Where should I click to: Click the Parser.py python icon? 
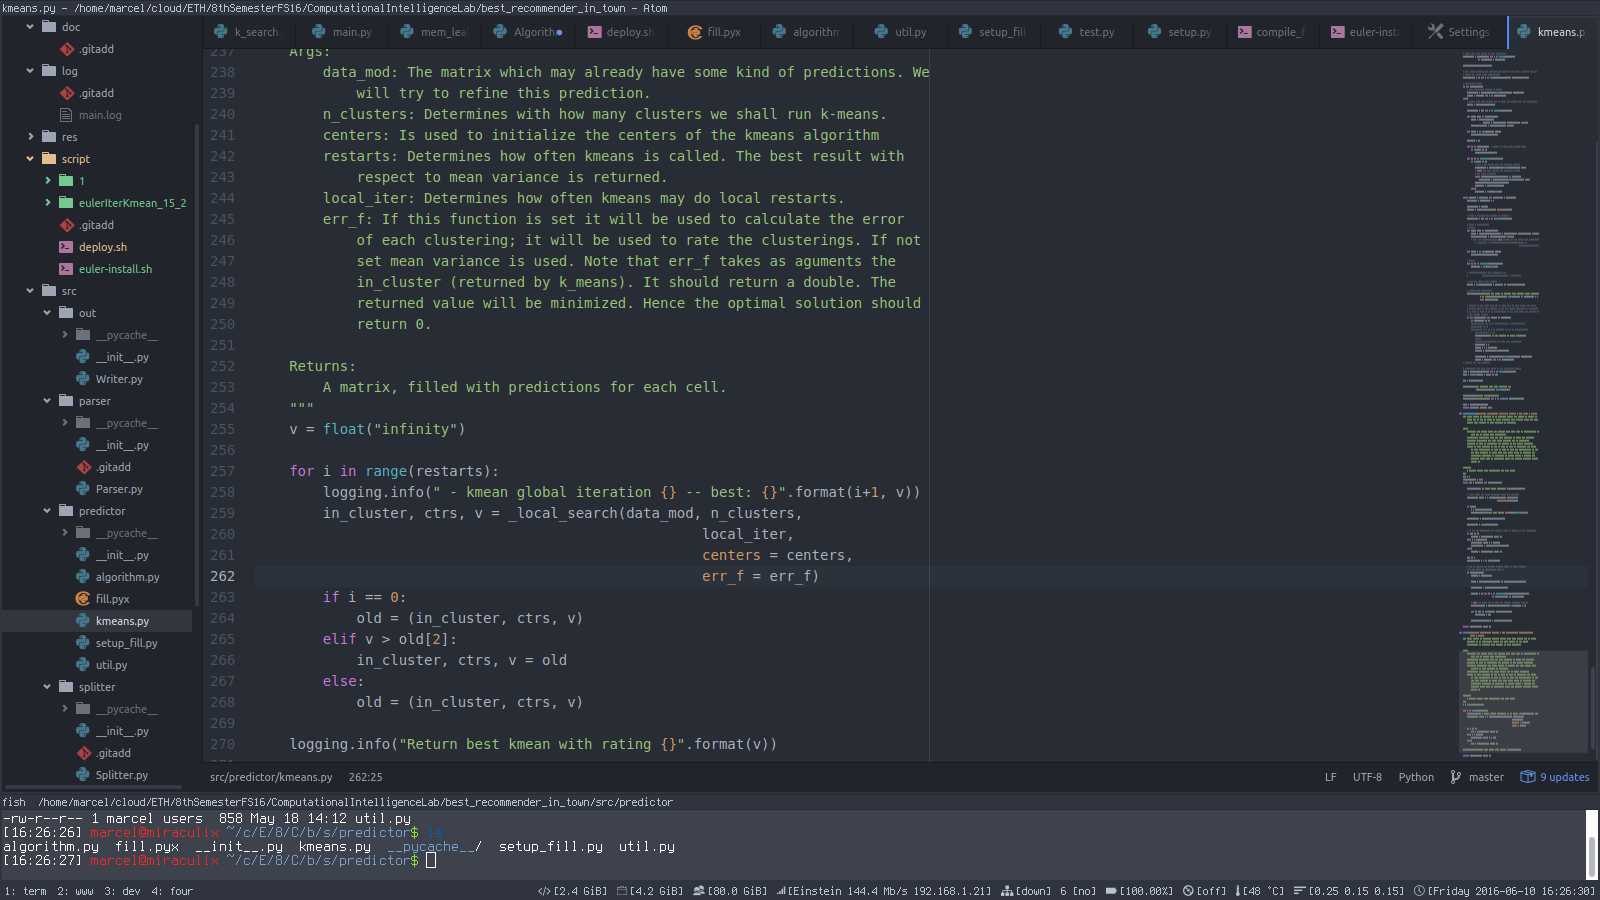pos(83,489)
